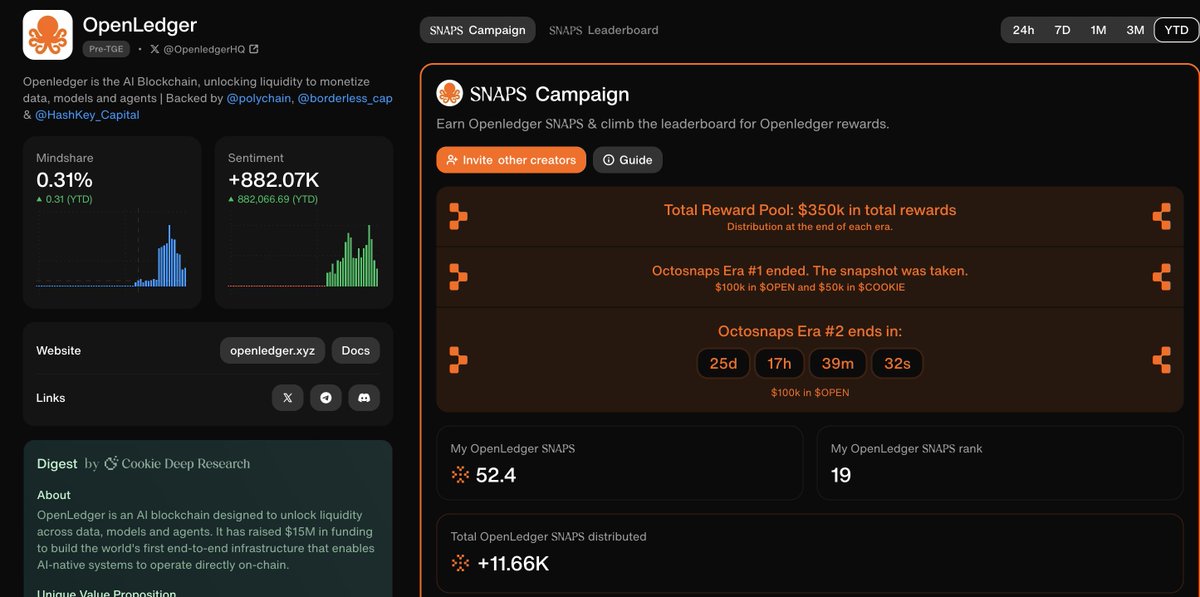Click the Sentiment +882.07K value
The height and width of the screenshot is (597, 1200).
(273, 181)
